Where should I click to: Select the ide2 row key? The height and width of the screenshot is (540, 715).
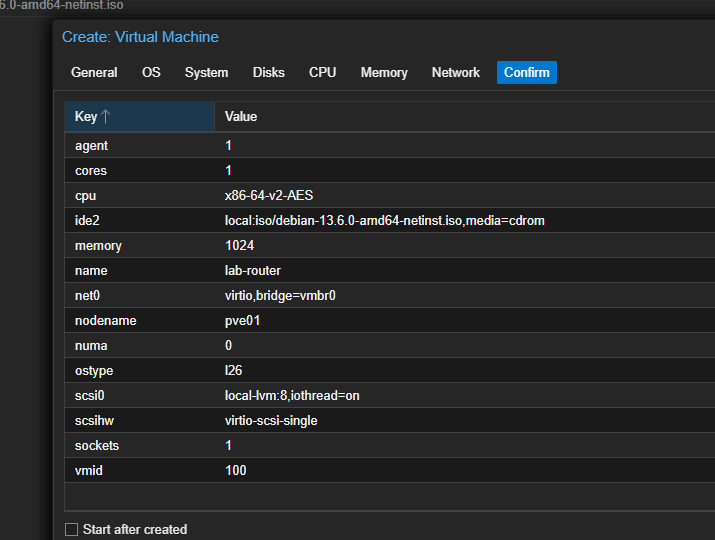pyautogui.click(x=87, y=221)
